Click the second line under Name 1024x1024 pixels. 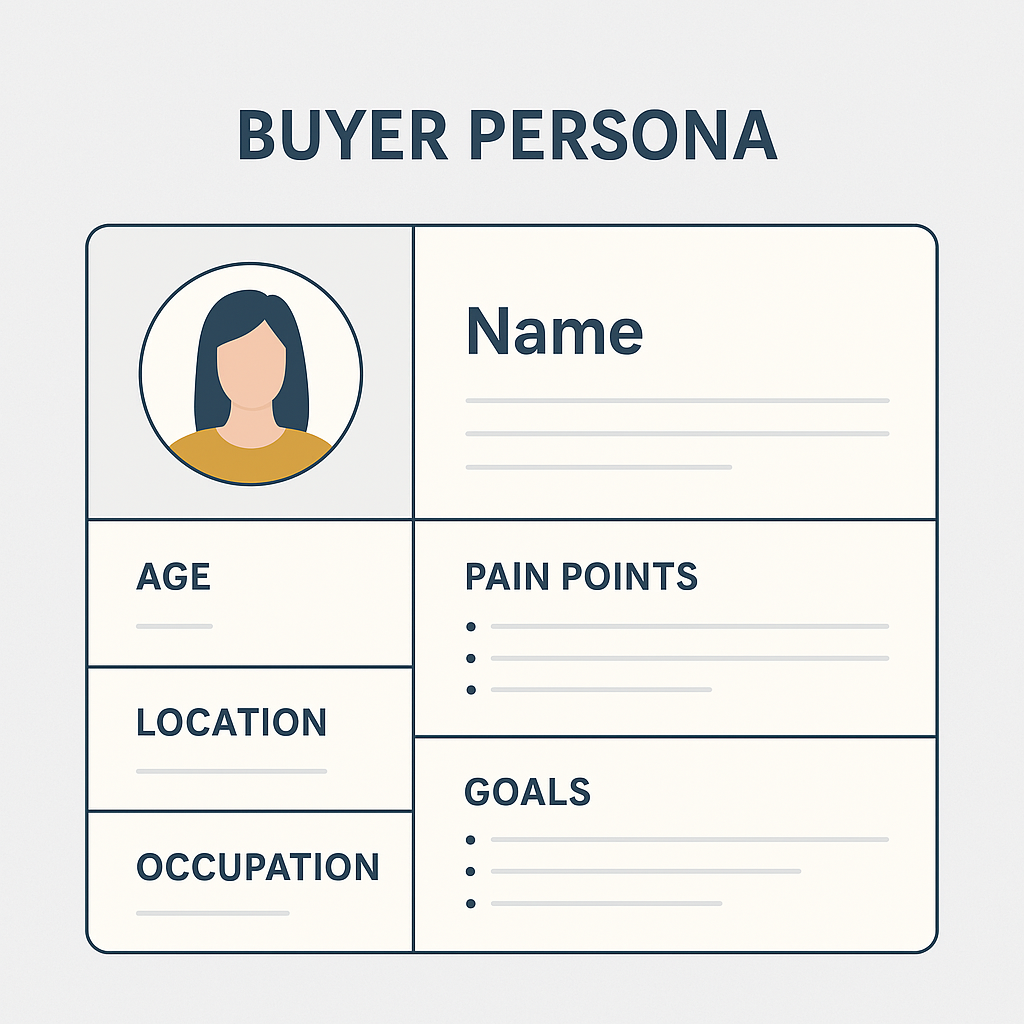(x=677, y=434)
